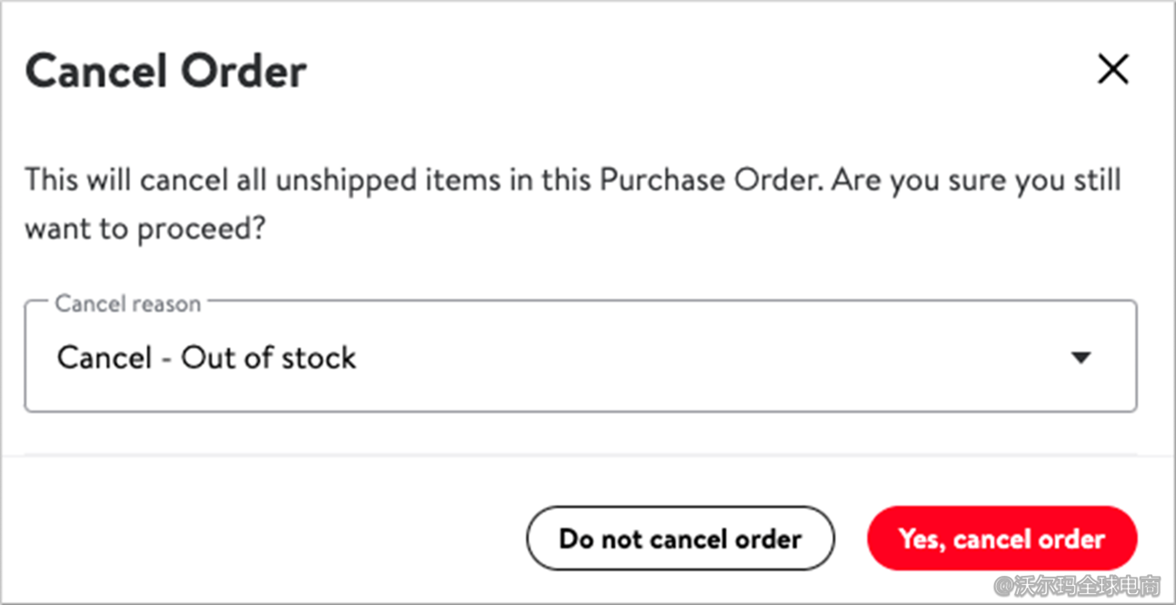1176x605 pixels.
Task: Click the 'Cancel Order' dialog heading
Action: coord(166,71)
